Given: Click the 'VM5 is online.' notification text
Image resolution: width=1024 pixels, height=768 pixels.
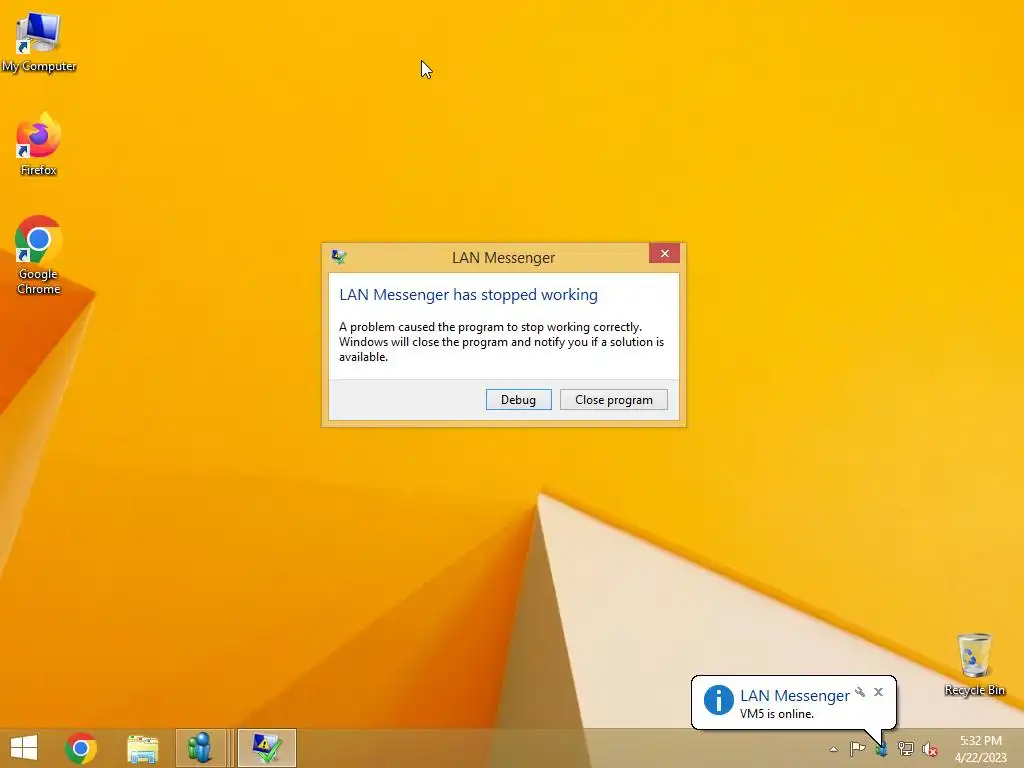Looking at the screenshot, I should [776, 714].
